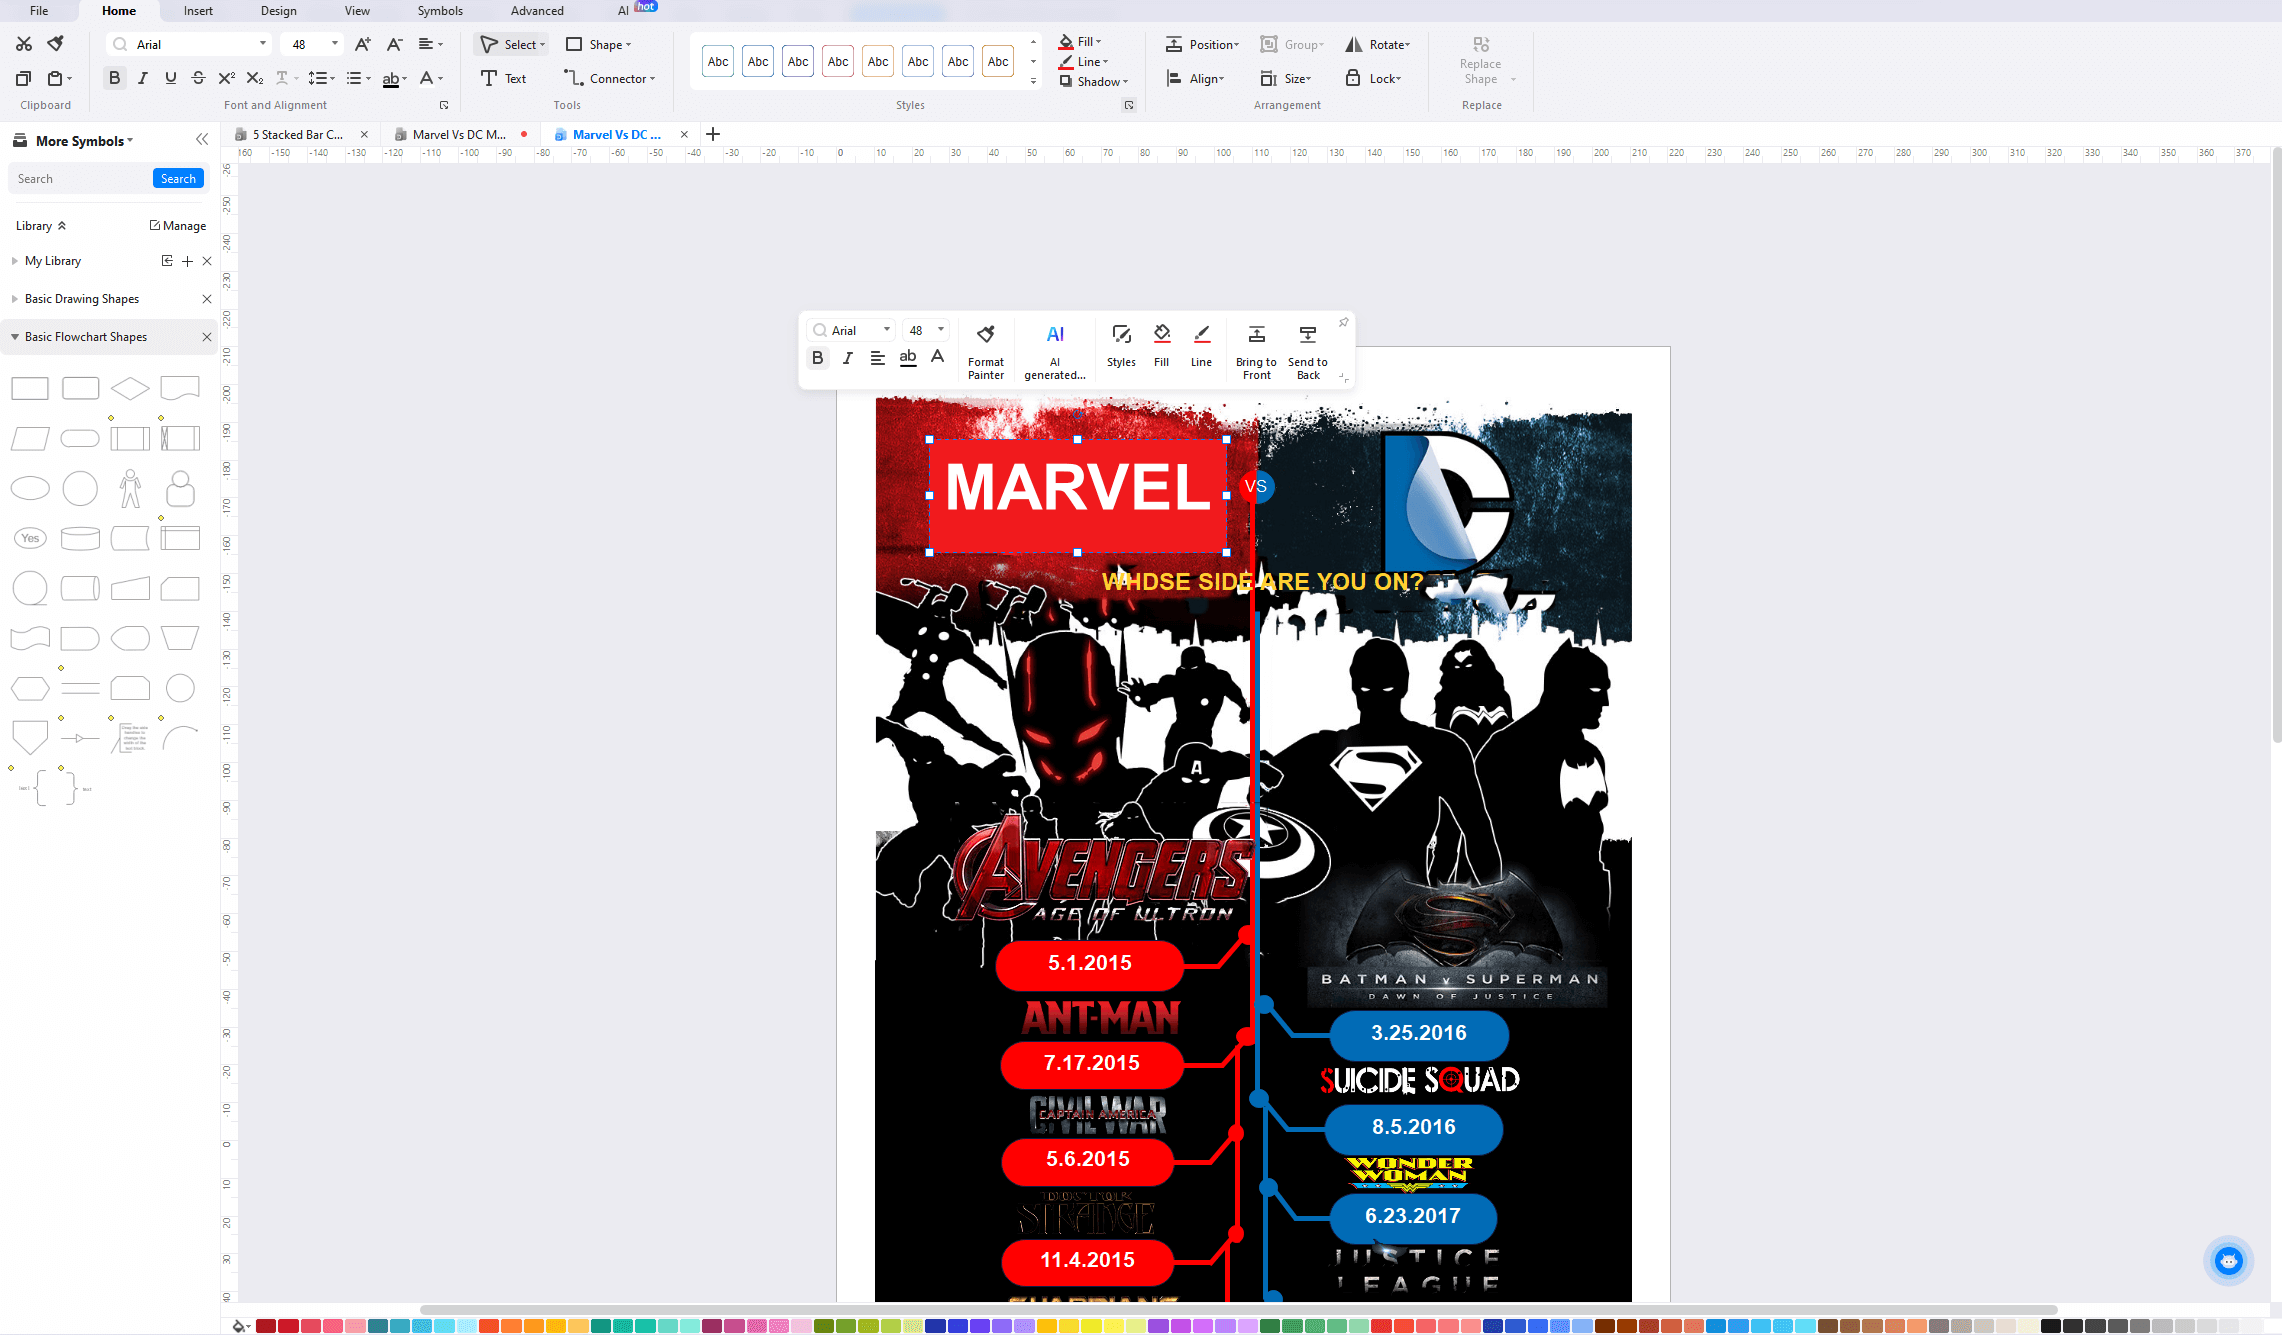This screenshot has width=2282, height=1335.
Task: Toggle Italic in the ribbon
Action: (142, 78)
